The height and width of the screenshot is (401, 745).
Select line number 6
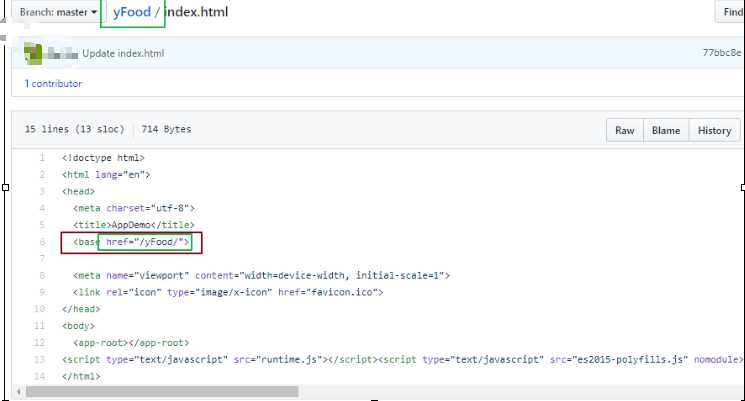click(42, 242)
